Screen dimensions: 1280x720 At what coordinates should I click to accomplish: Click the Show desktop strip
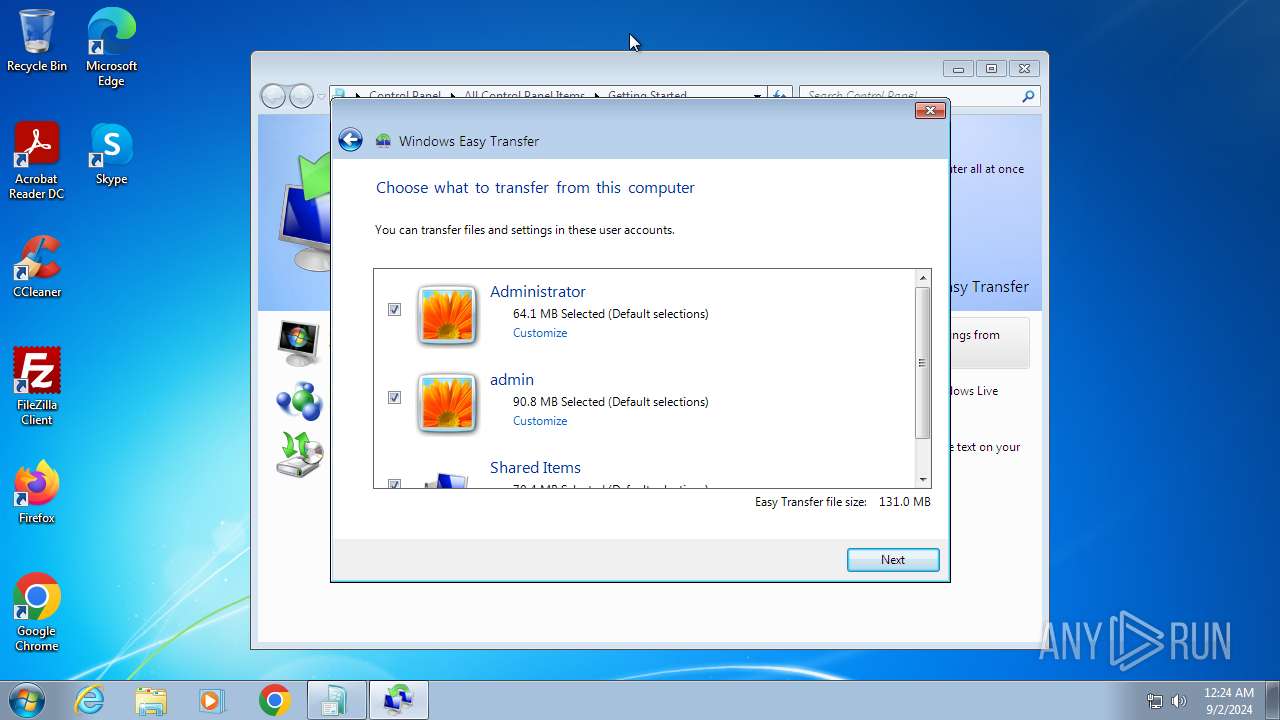[x=1272, y=700]
